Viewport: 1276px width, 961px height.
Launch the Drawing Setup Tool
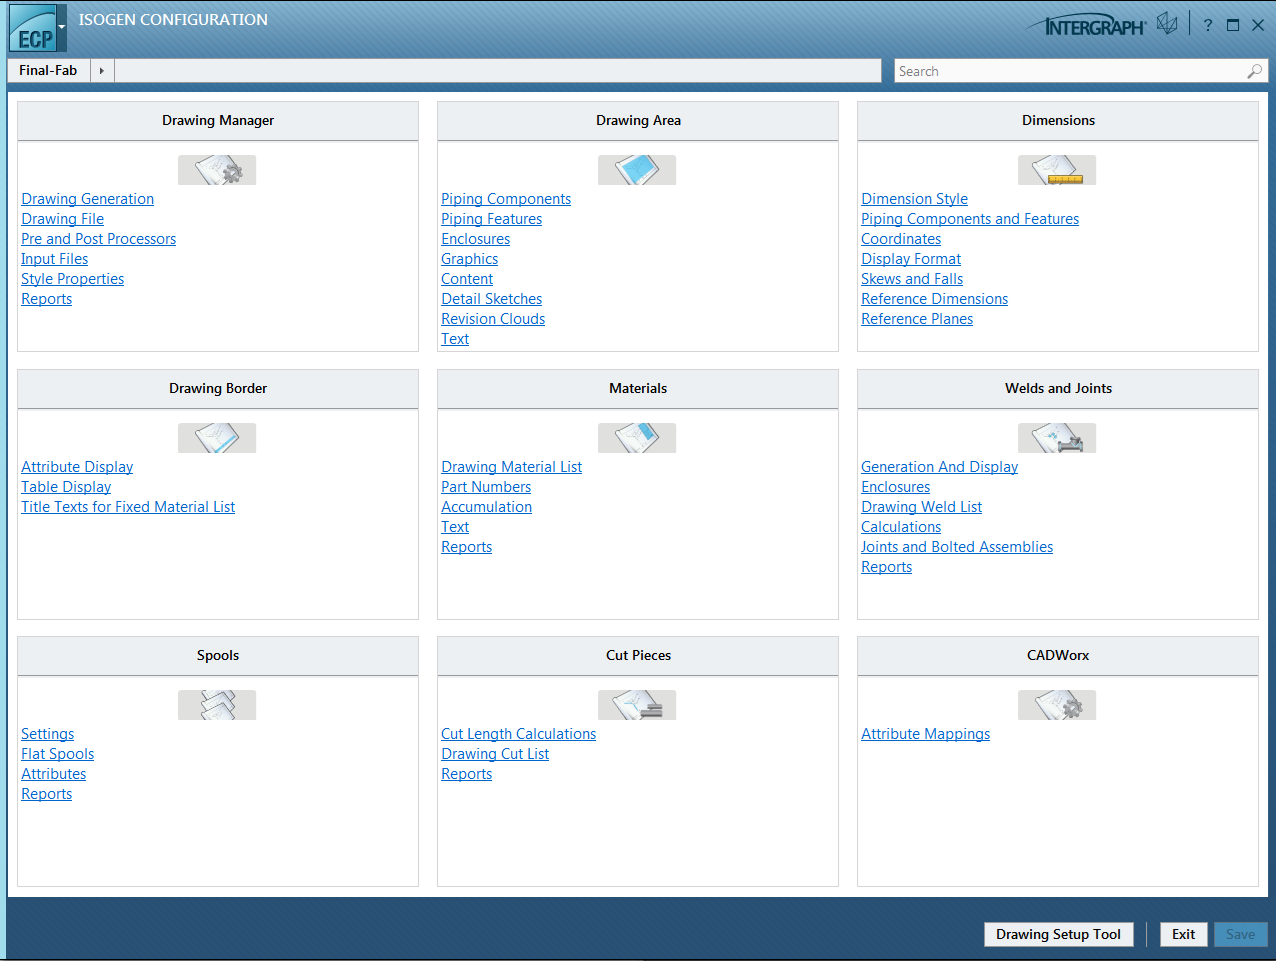(x=1058, y=934)
